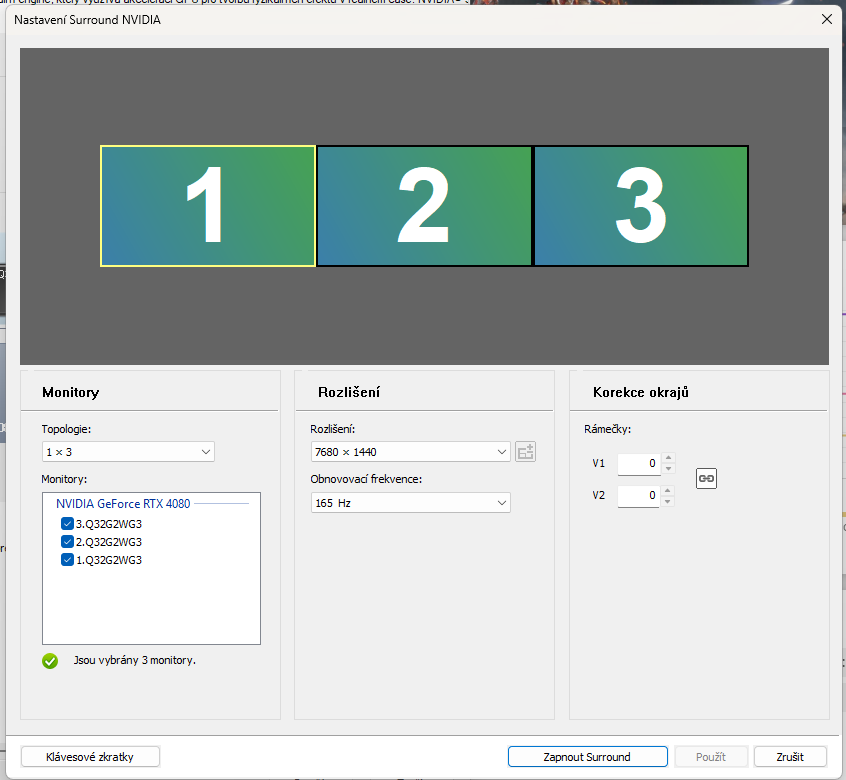Decrease the V2 bezel value with down arrow
The image size is (846, 780).
pyautogui.click(x=669, y=500)
